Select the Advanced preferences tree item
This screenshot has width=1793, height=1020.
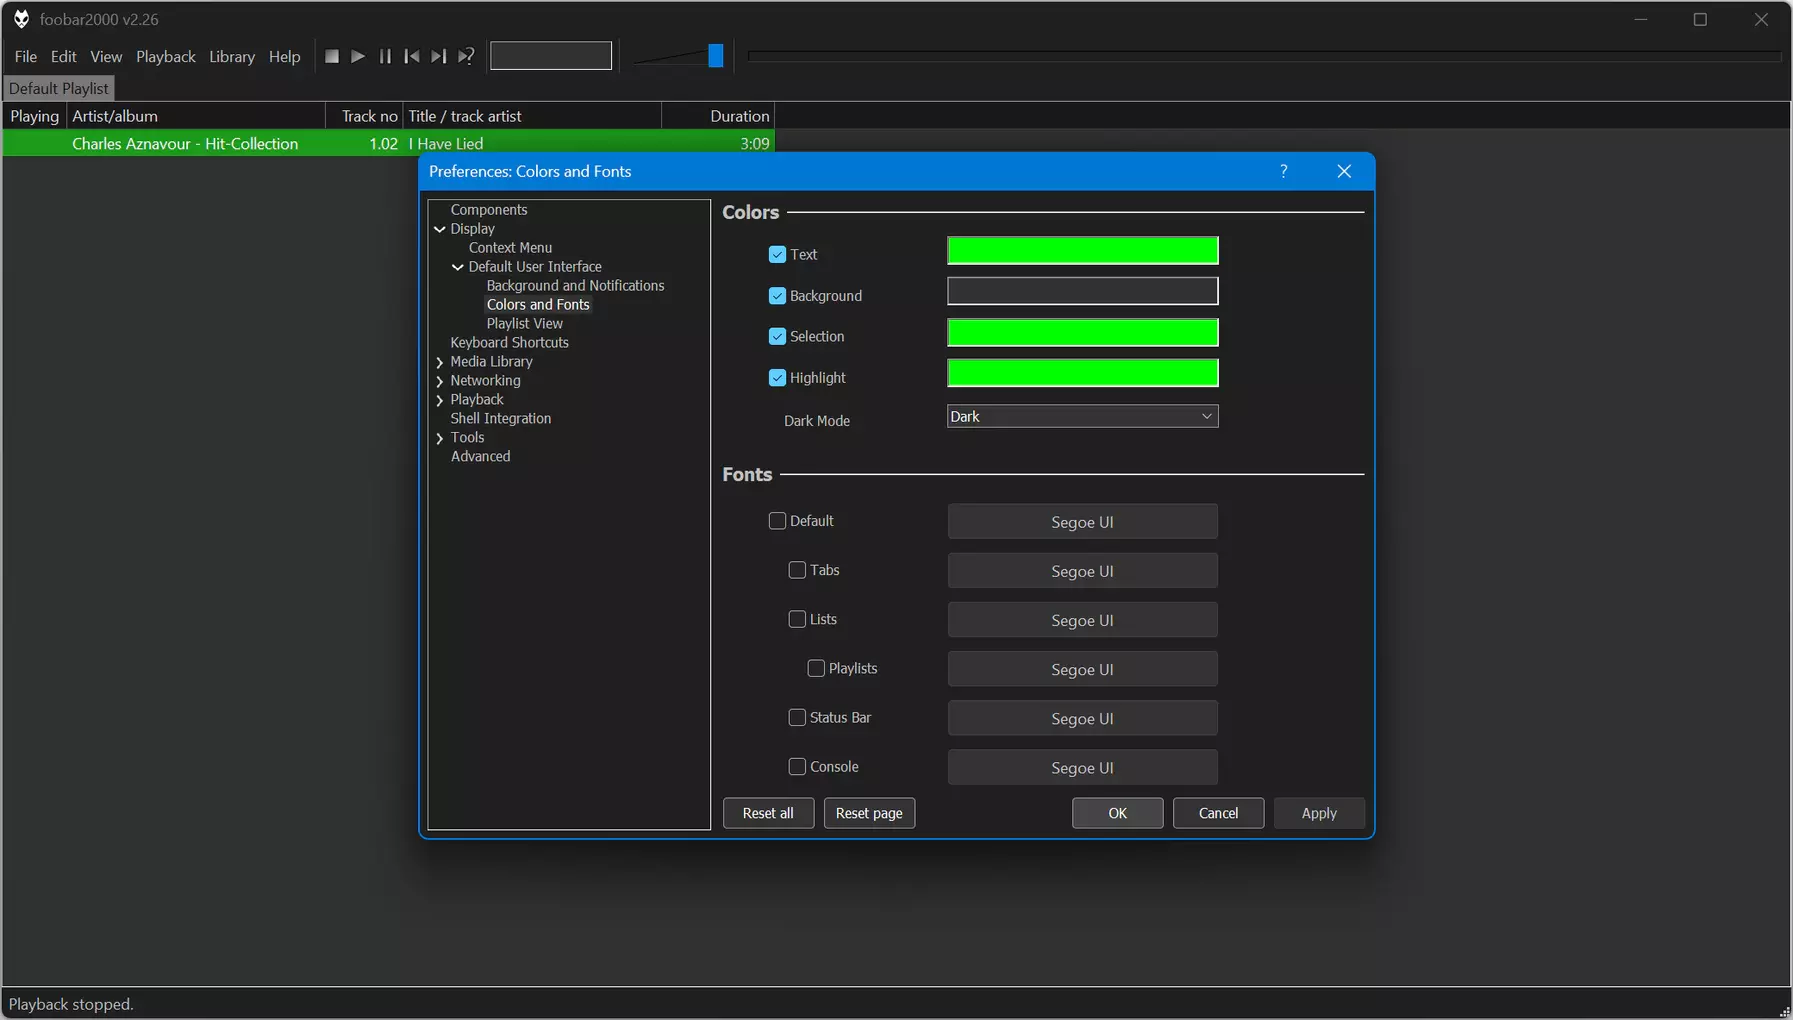(480, 457)
